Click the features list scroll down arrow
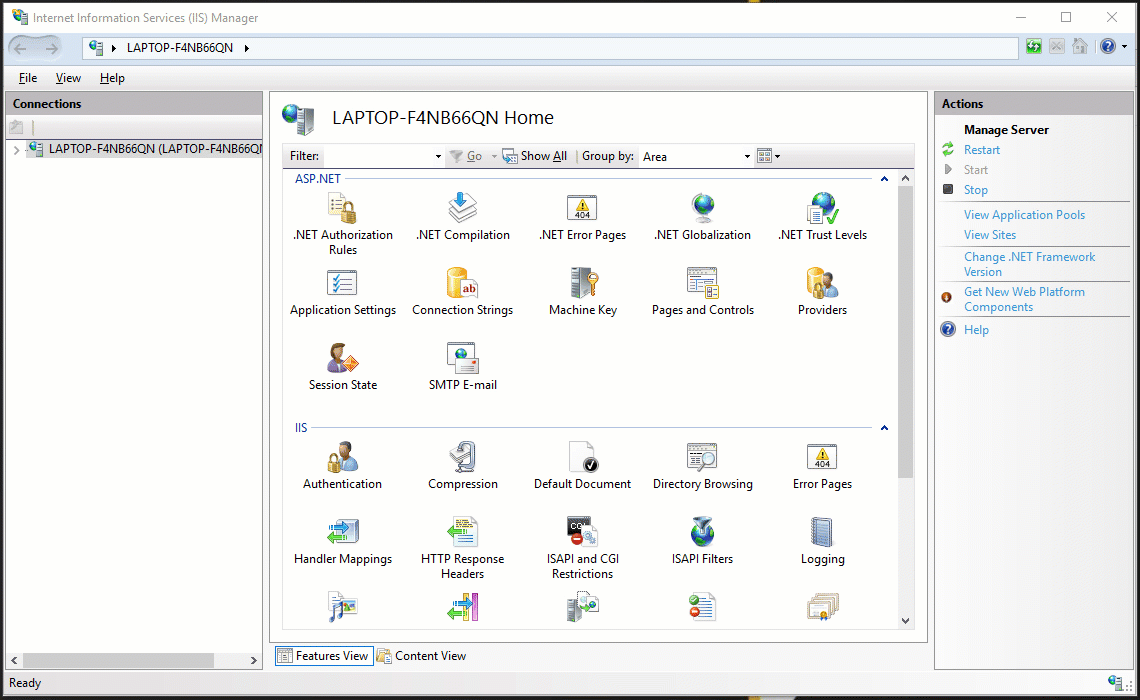This screenshot has width=1140, height=700. click(x=905, y=621)
